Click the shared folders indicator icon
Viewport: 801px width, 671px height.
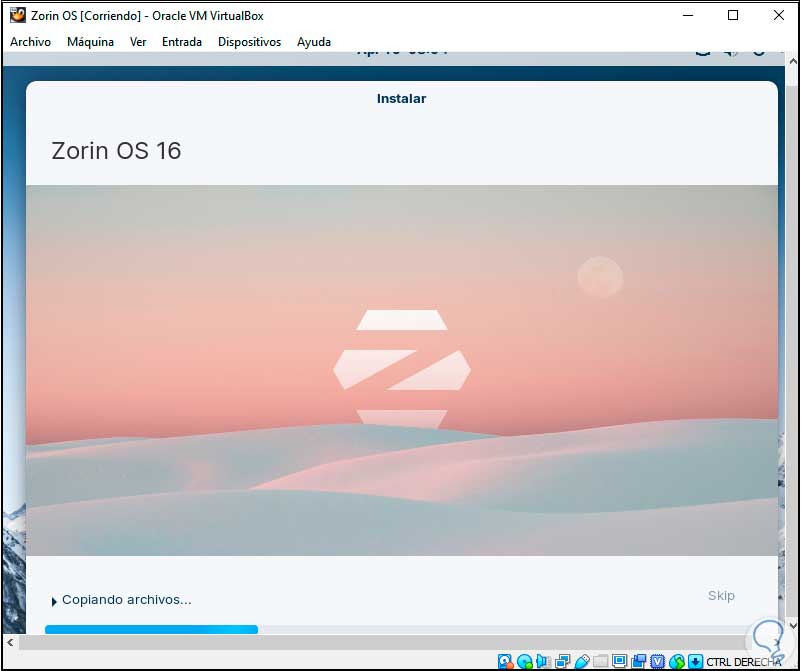pyautogui.click(x=600, y=662)
